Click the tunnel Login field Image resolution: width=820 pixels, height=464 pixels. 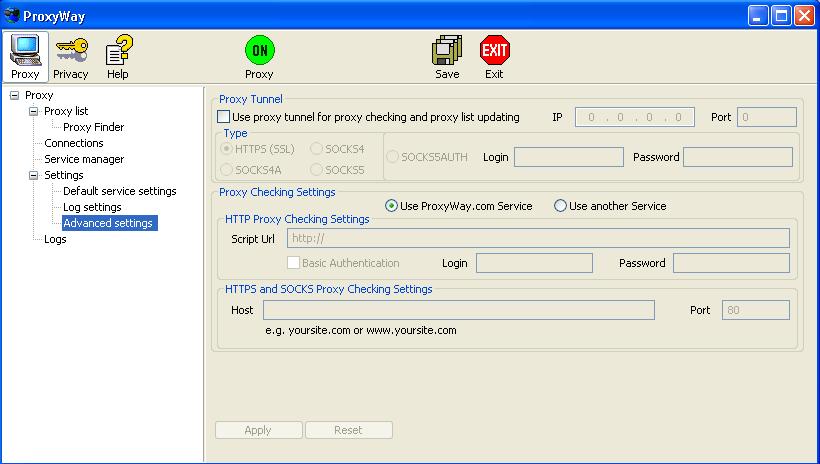(569, 157)
